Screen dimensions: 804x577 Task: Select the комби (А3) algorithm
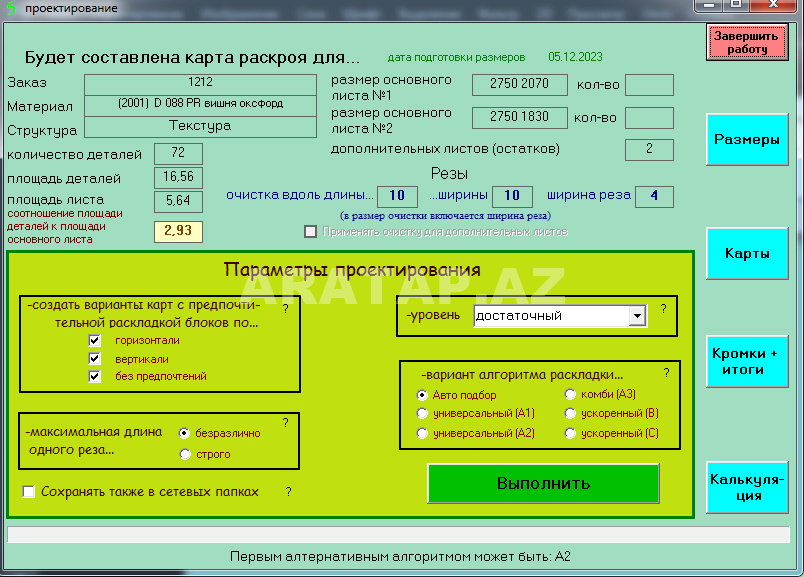[x=570, y=395]
